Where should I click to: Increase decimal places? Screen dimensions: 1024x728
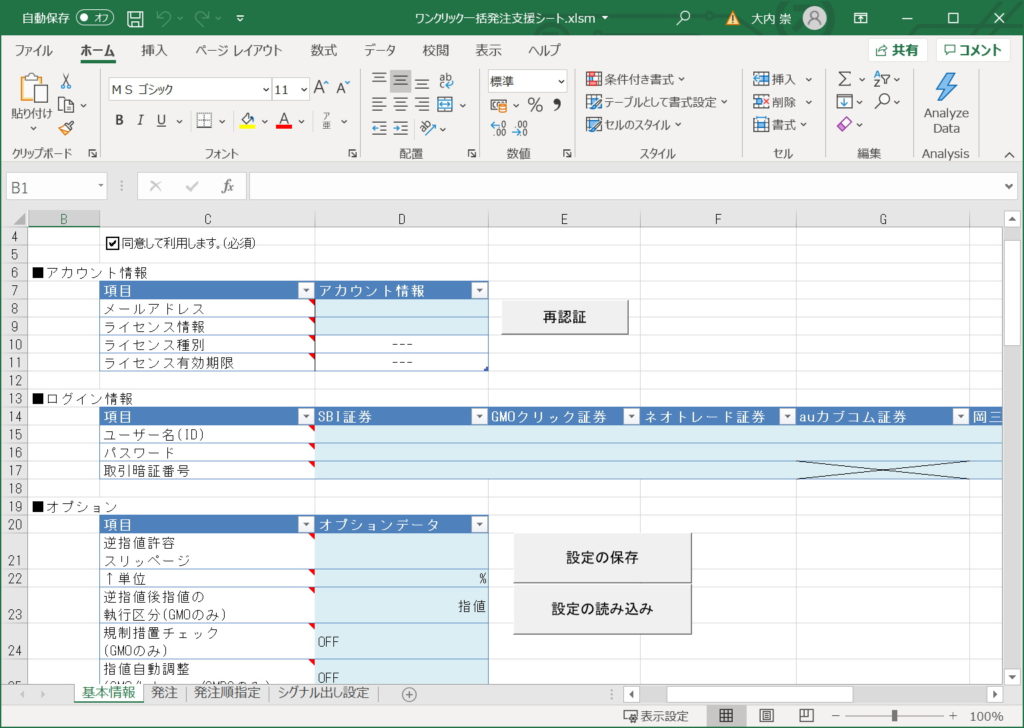[498, 129]
